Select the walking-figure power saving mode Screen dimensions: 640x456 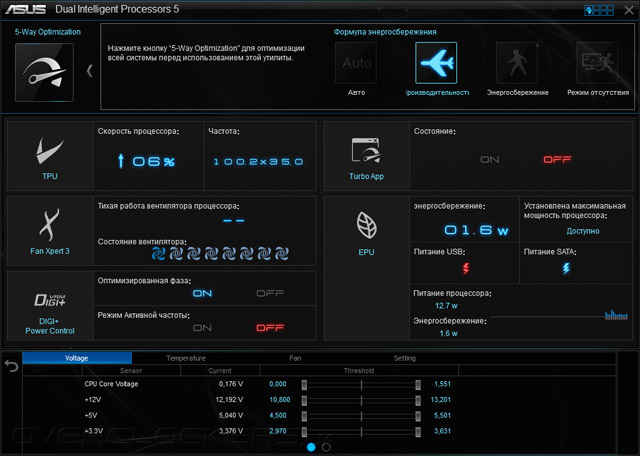point(517,63)
